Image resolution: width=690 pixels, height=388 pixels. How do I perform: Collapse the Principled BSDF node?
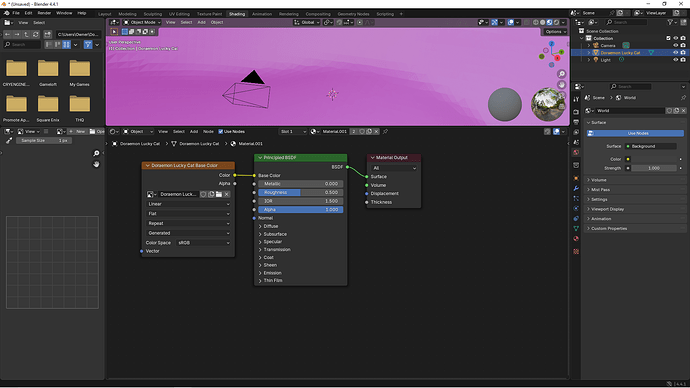(x=260, y=157)
